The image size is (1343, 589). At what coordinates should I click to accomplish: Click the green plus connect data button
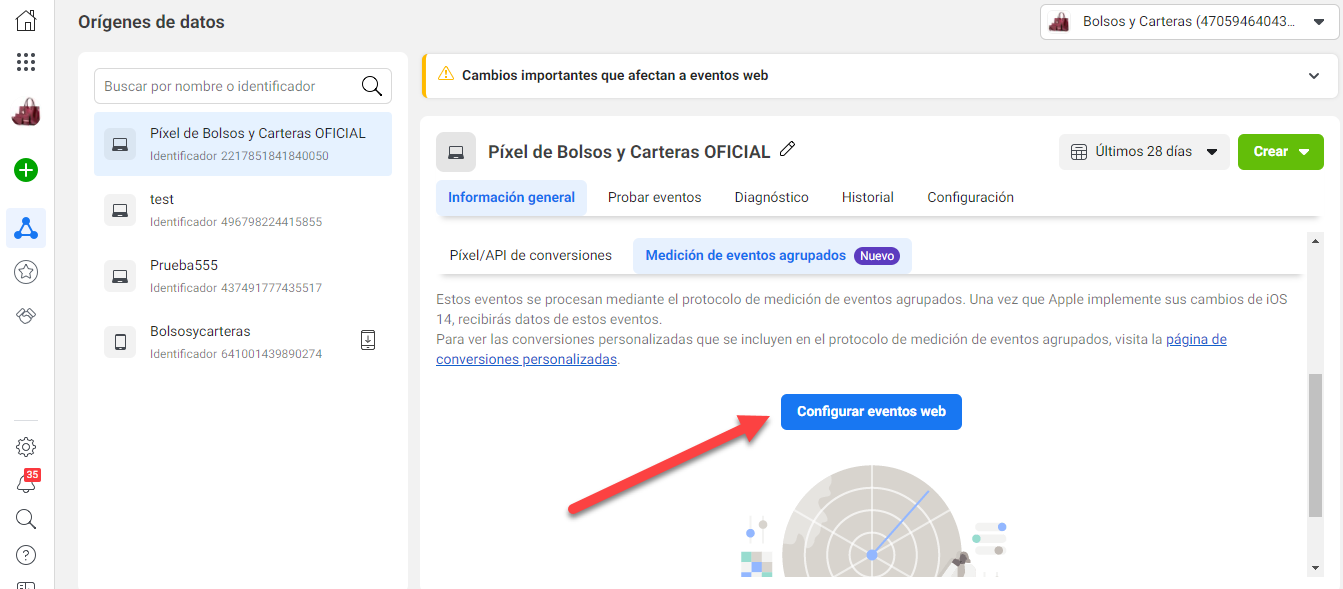(x=26, y=170)
